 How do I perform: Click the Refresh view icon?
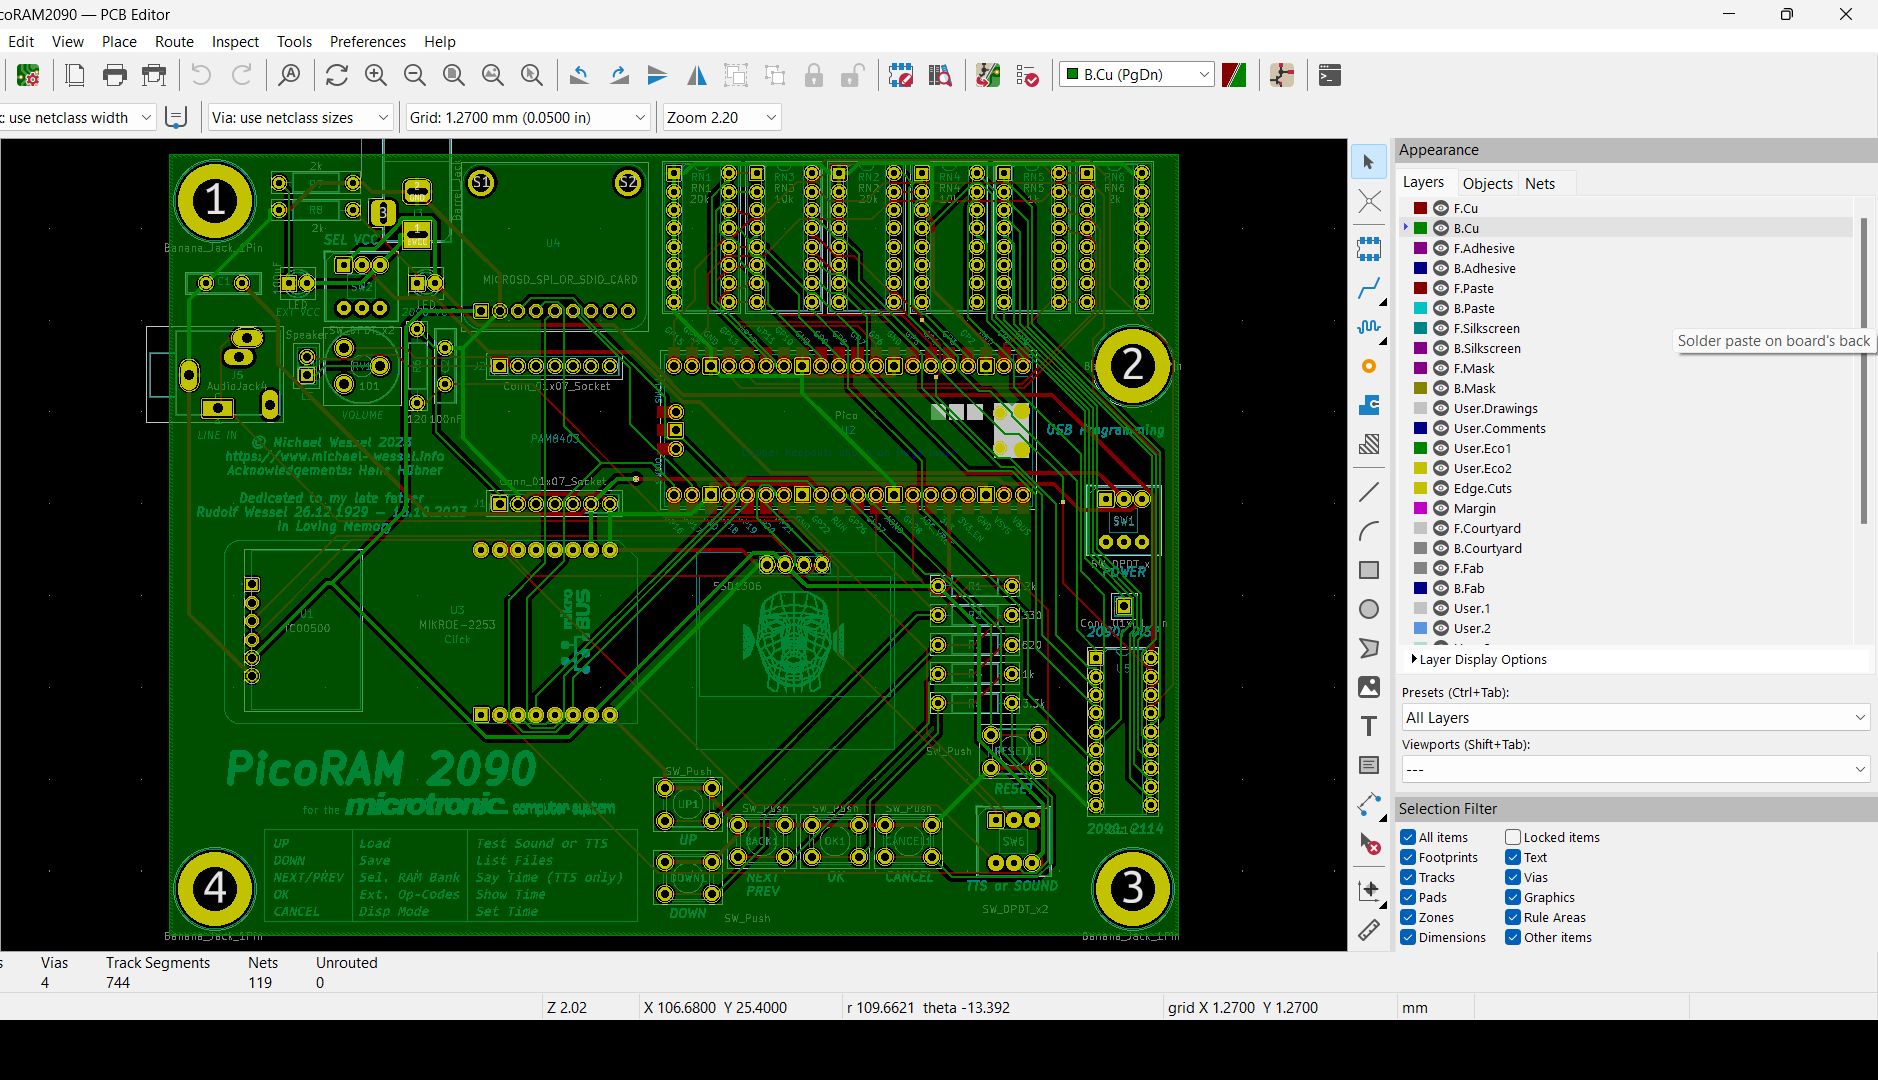(x=337, y=75)
